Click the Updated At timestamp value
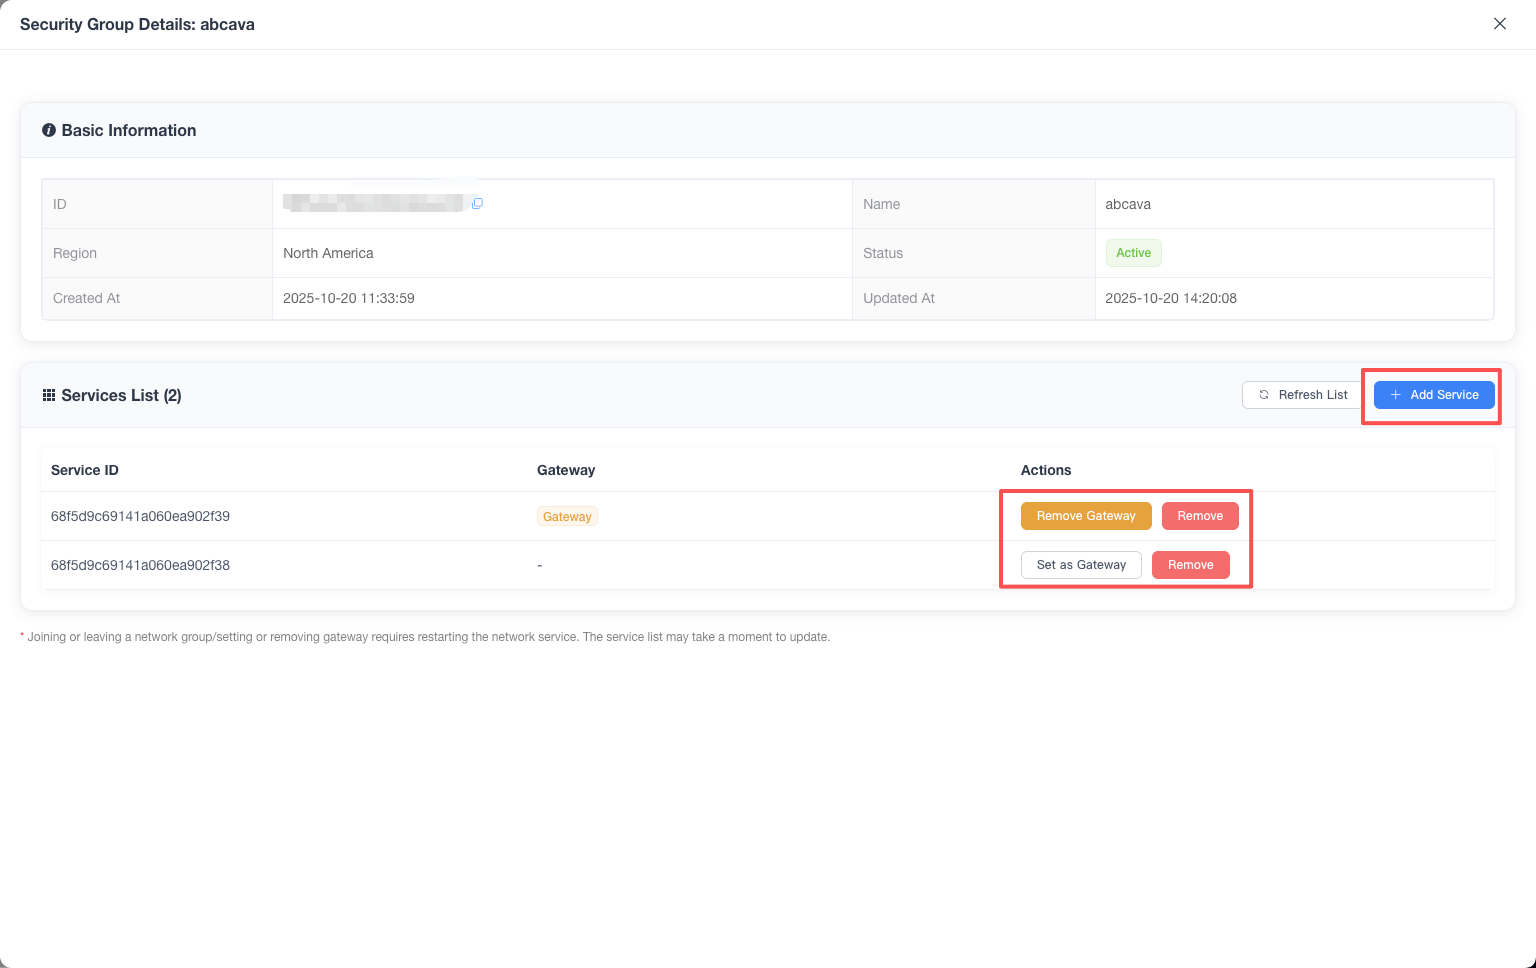 tap(1171, 298)
